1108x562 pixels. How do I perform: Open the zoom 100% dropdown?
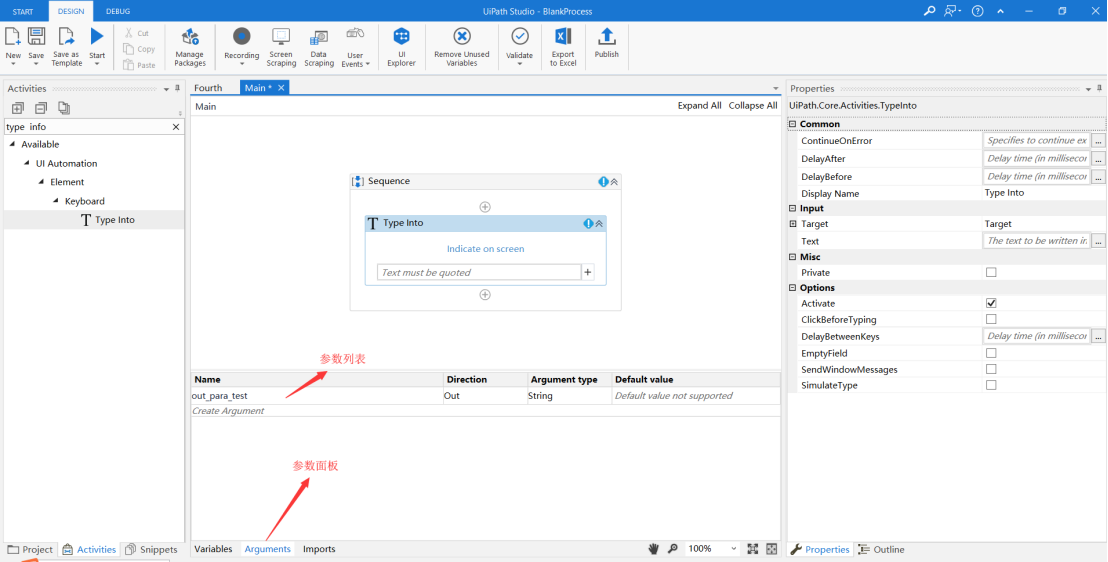click(x=733, y=549)
